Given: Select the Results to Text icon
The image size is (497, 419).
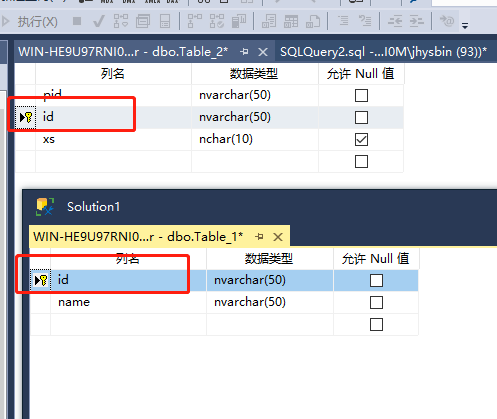Looking at the screenshot, I should point(269,21).
